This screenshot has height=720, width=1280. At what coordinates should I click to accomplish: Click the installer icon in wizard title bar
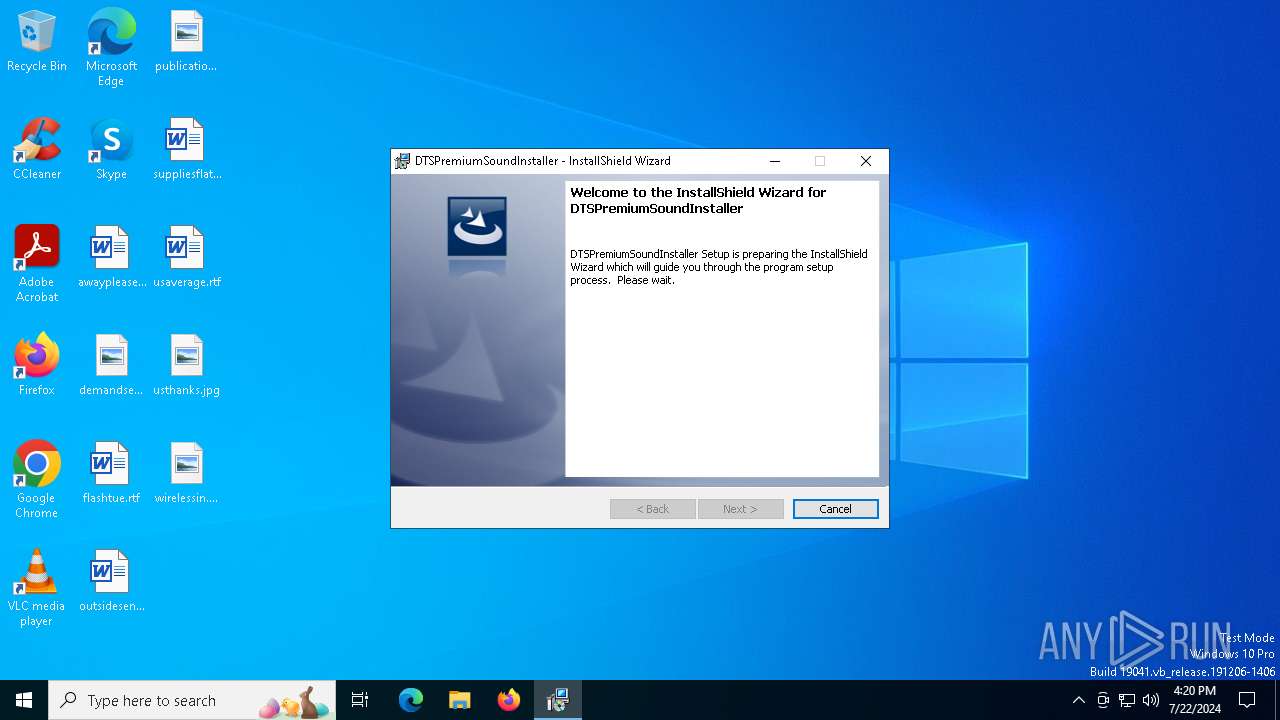(x=403, y=161)
